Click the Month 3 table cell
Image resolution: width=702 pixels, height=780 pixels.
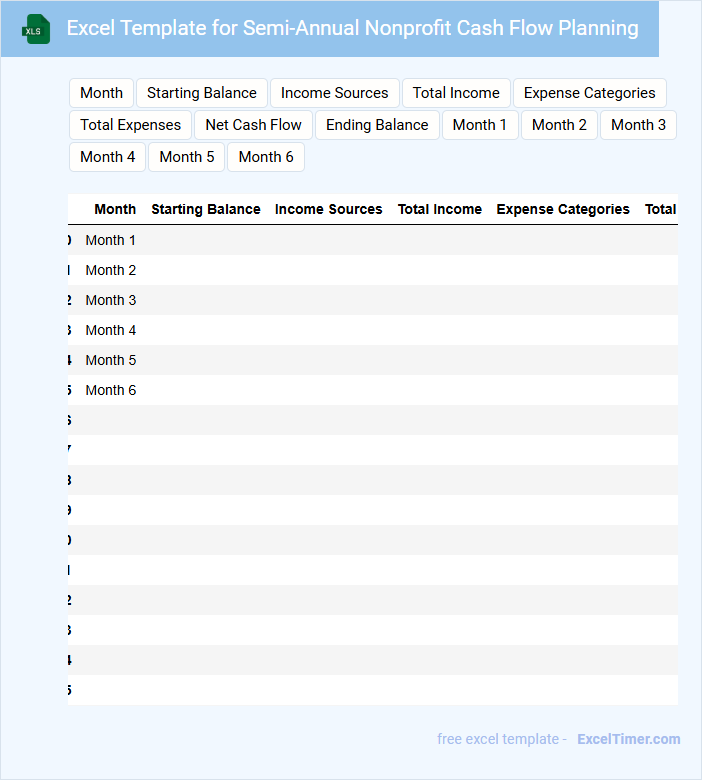(110, 300)
